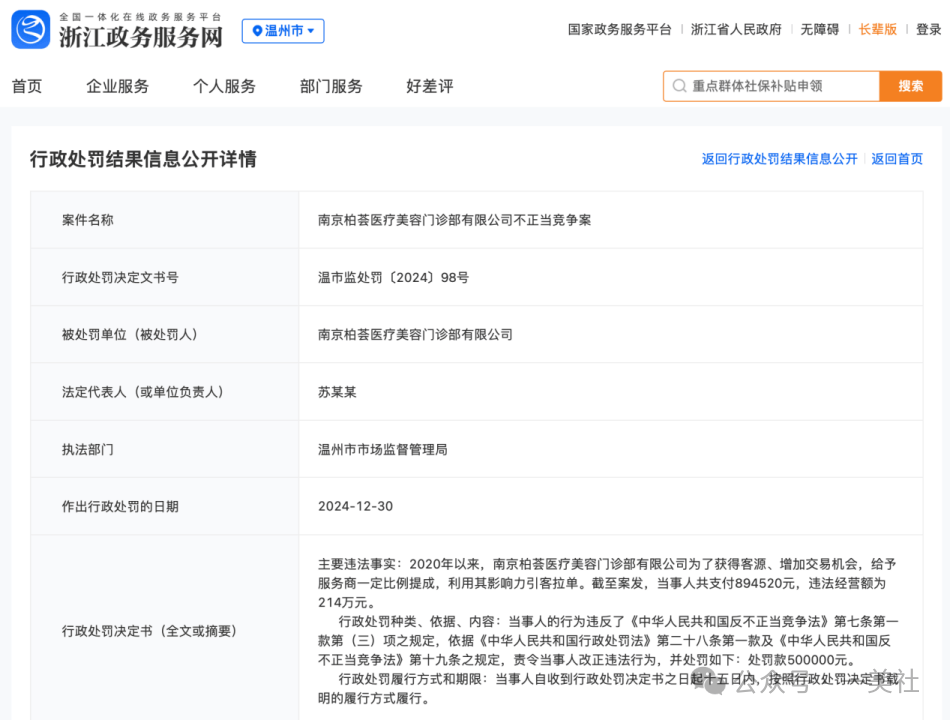Select case name 南京柏荟医疗美容门诊部有限公司不正当竞争案

click(454, 220)
